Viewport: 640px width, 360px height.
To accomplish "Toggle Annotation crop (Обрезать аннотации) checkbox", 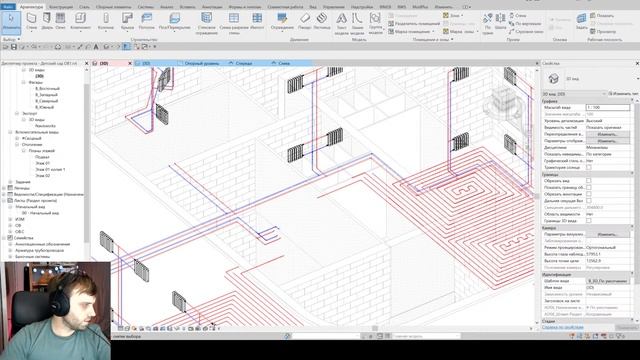I will click(x=589, y=194).
